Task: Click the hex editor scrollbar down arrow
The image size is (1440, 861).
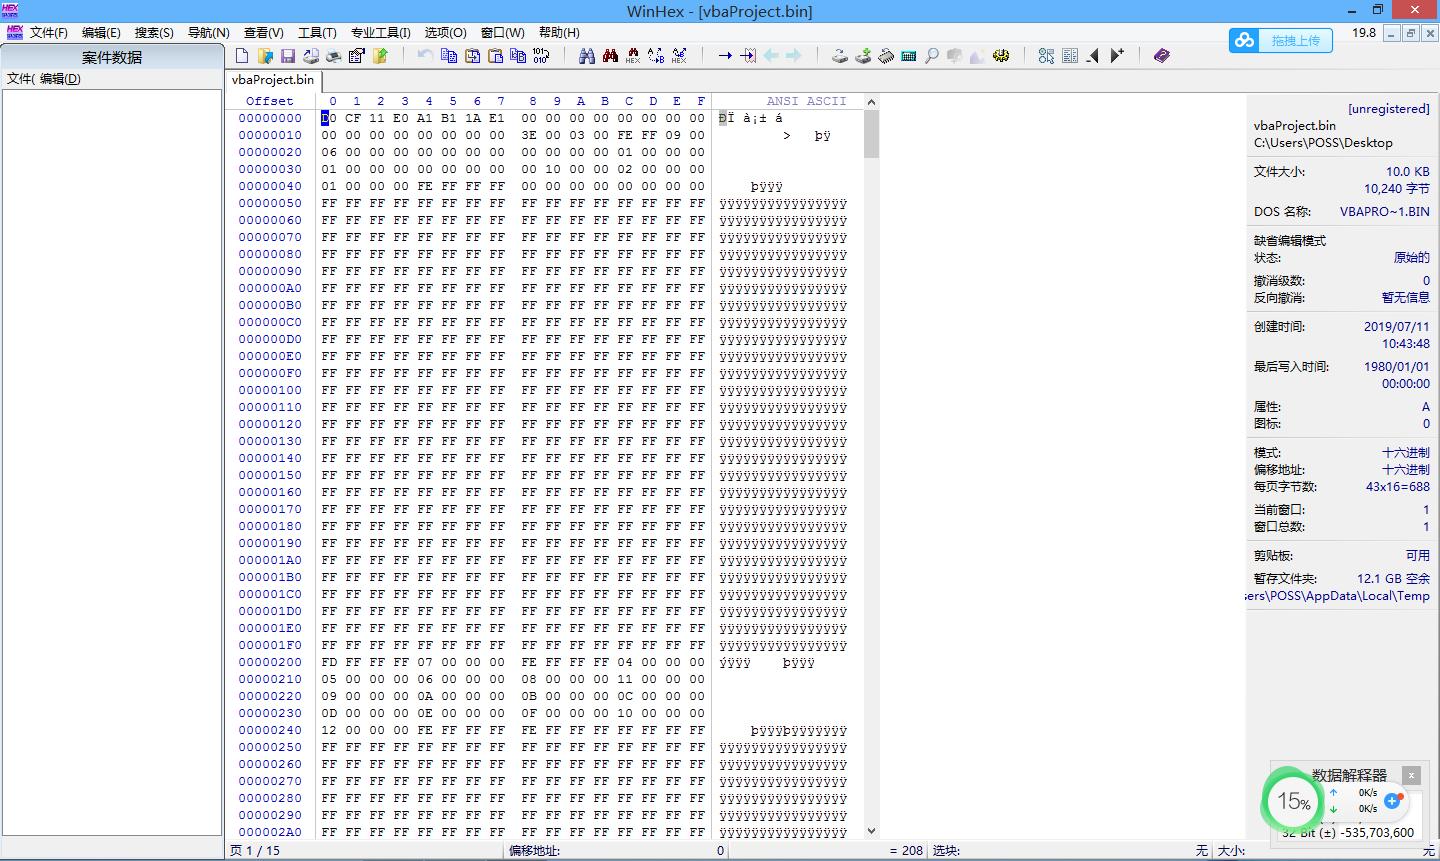Action: [871, 831]
